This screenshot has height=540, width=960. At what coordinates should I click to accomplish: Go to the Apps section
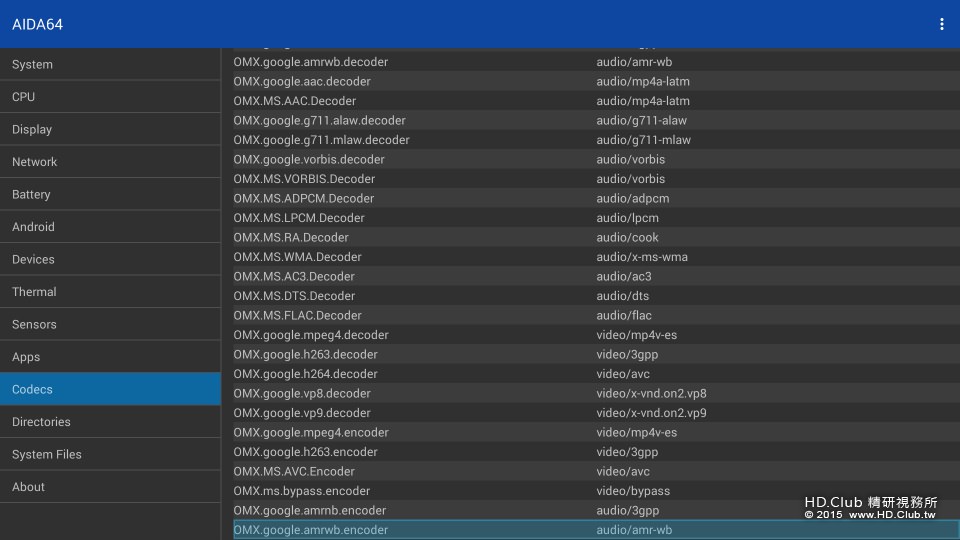point(110,356)
